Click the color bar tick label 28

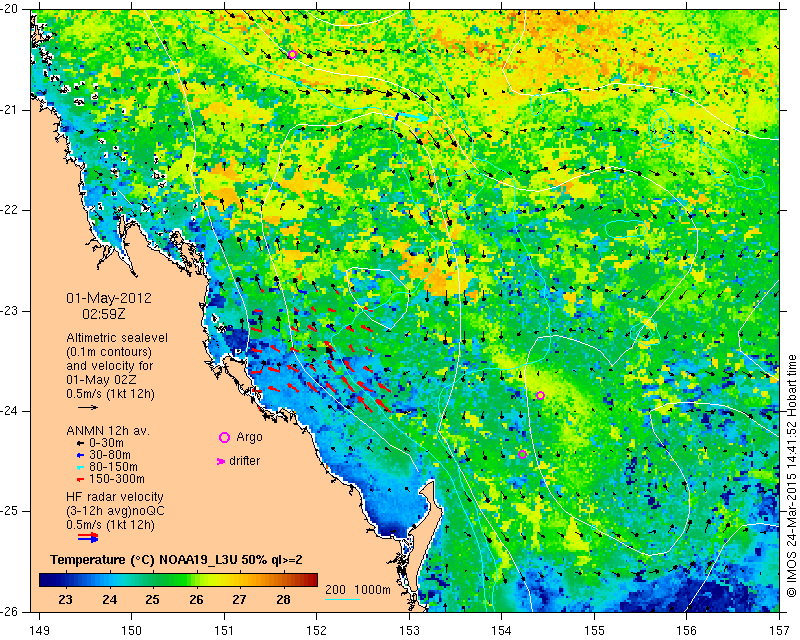[x=283, y=600]
